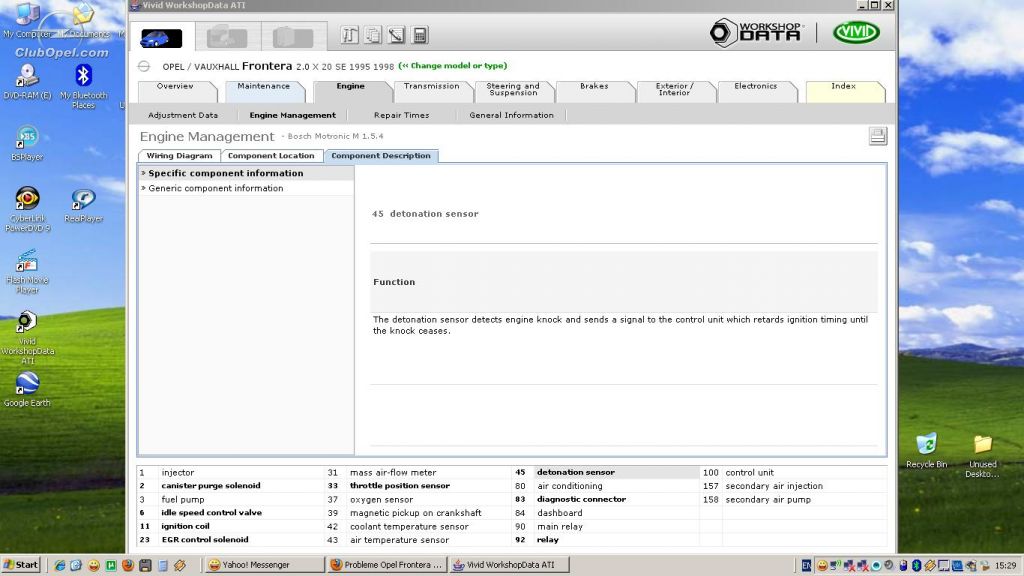Click the green Vivid logo
The width and height of the screenshot is (1024, 576).
(x=856, y=33)
